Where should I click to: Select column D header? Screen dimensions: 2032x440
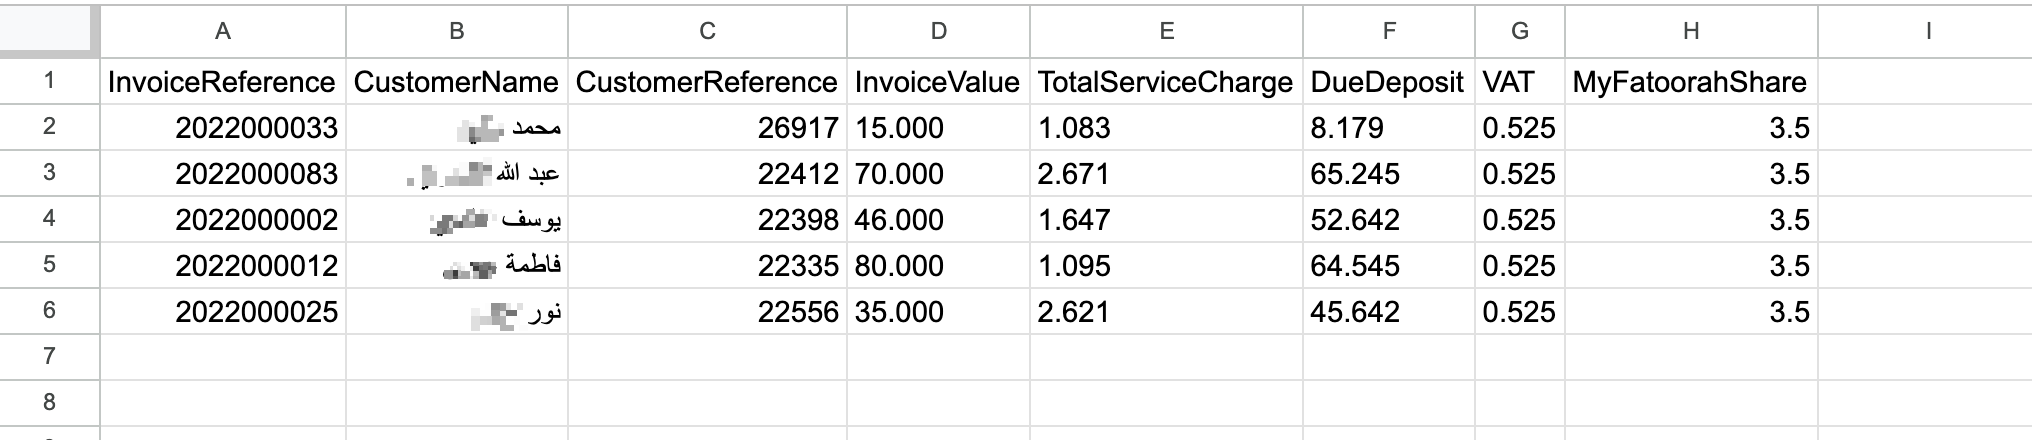pos(938,31)
